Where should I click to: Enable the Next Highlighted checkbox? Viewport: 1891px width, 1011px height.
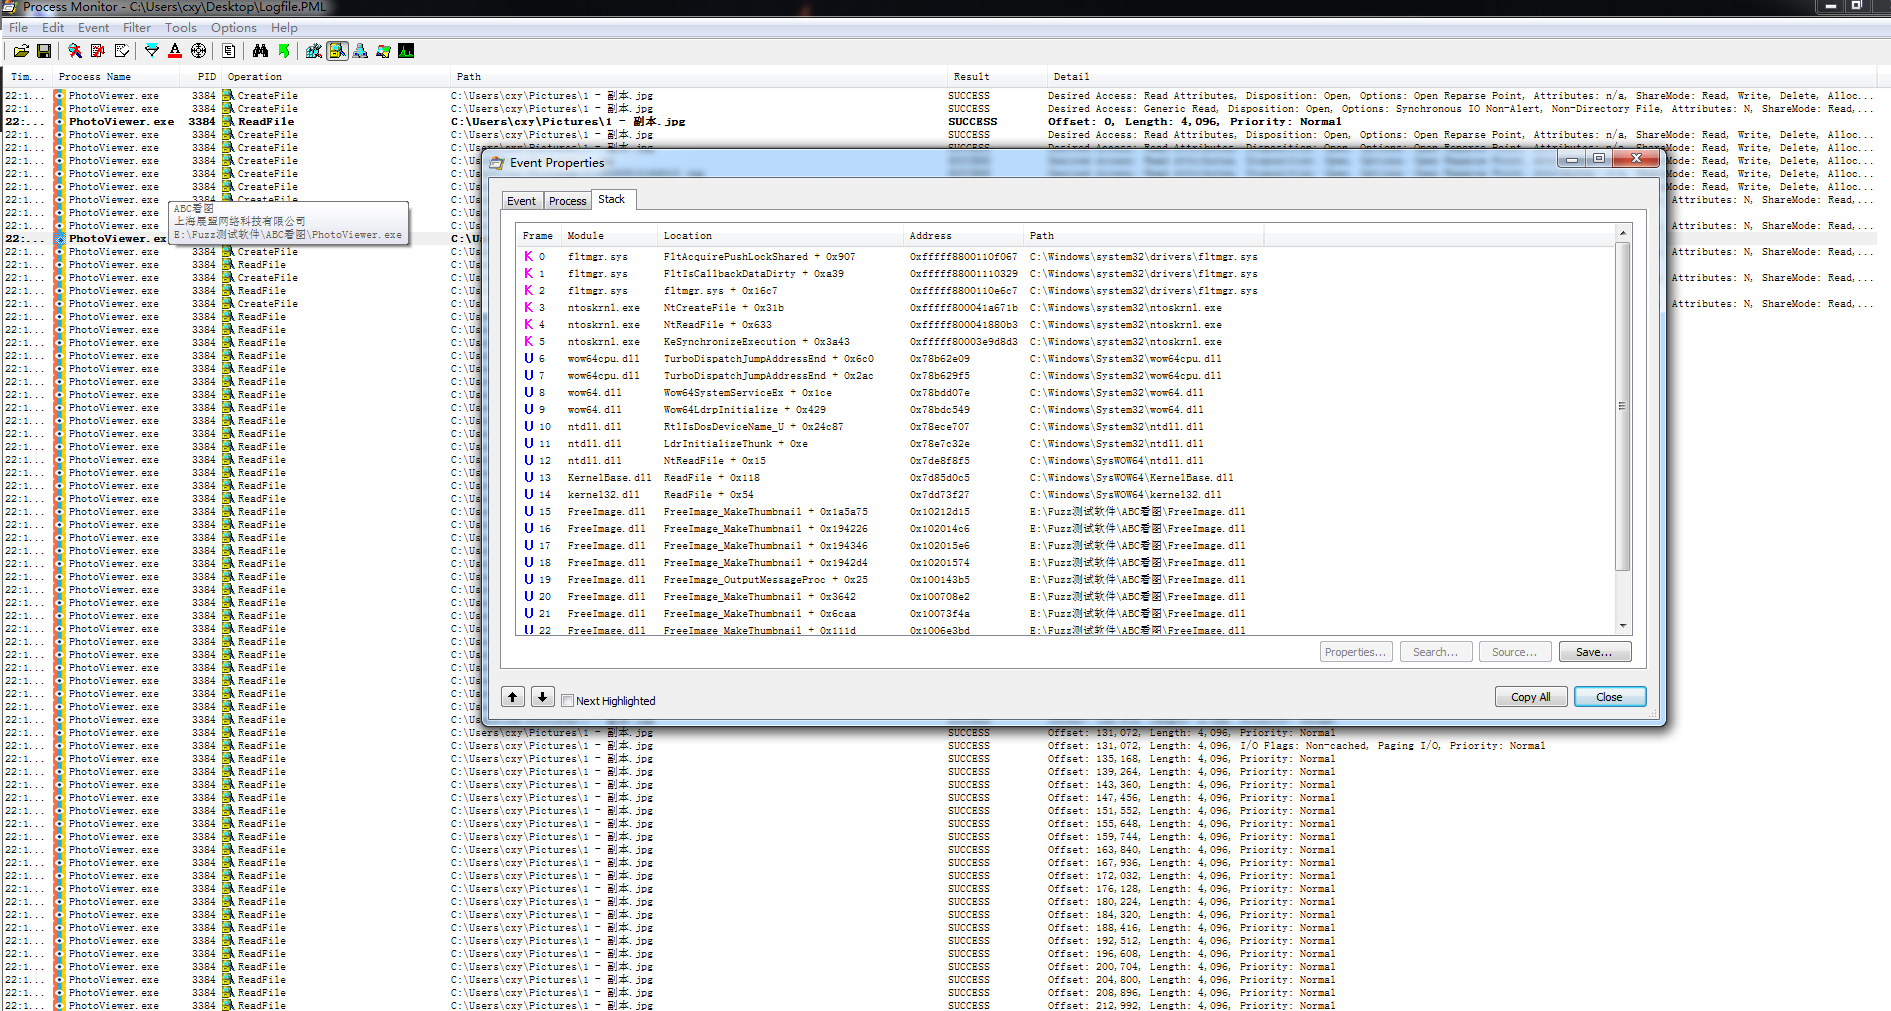(568, 701)
